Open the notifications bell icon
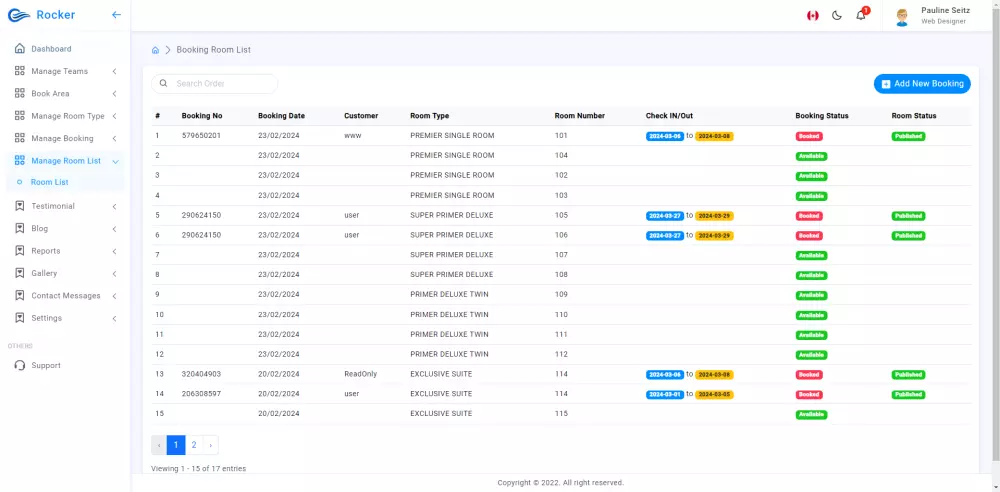1000x492 pixels. tap(861, 15)
